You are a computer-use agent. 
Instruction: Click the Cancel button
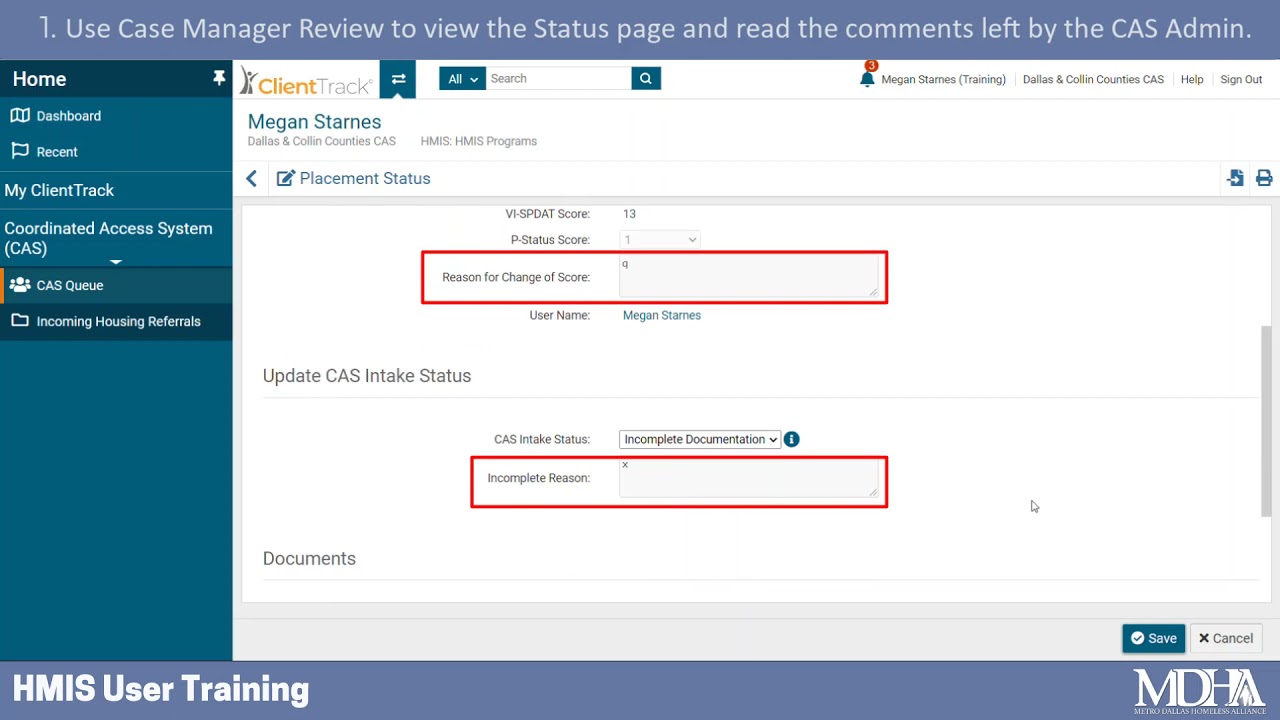click(1225, 638)
